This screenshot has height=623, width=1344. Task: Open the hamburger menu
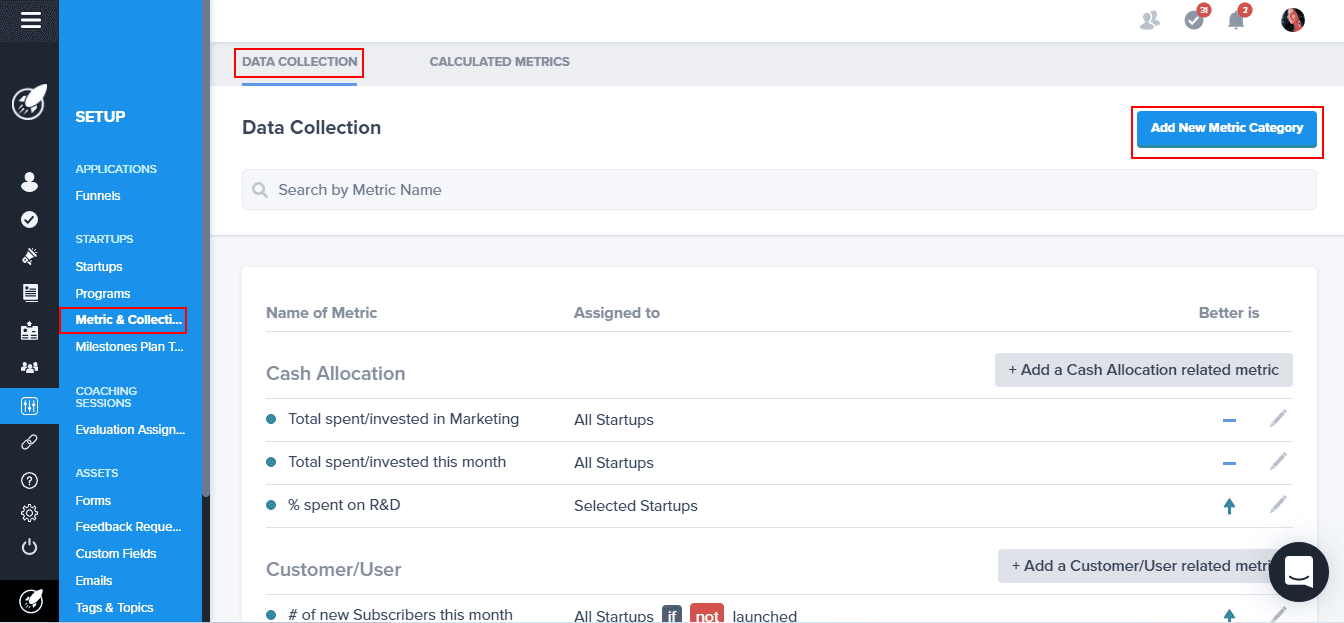30,19
